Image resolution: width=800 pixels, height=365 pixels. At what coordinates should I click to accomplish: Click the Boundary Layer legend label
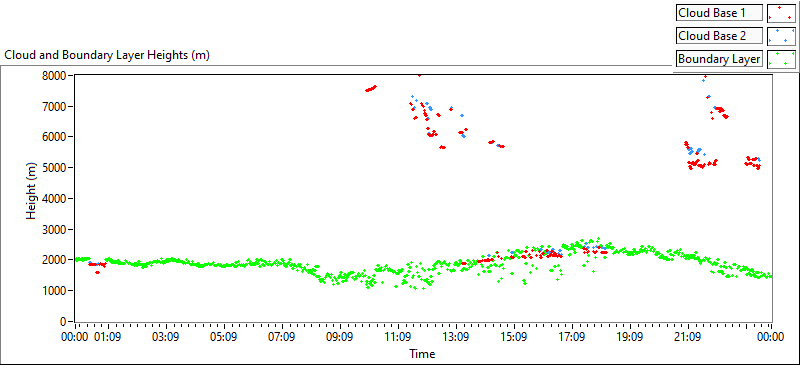(719, 59)
